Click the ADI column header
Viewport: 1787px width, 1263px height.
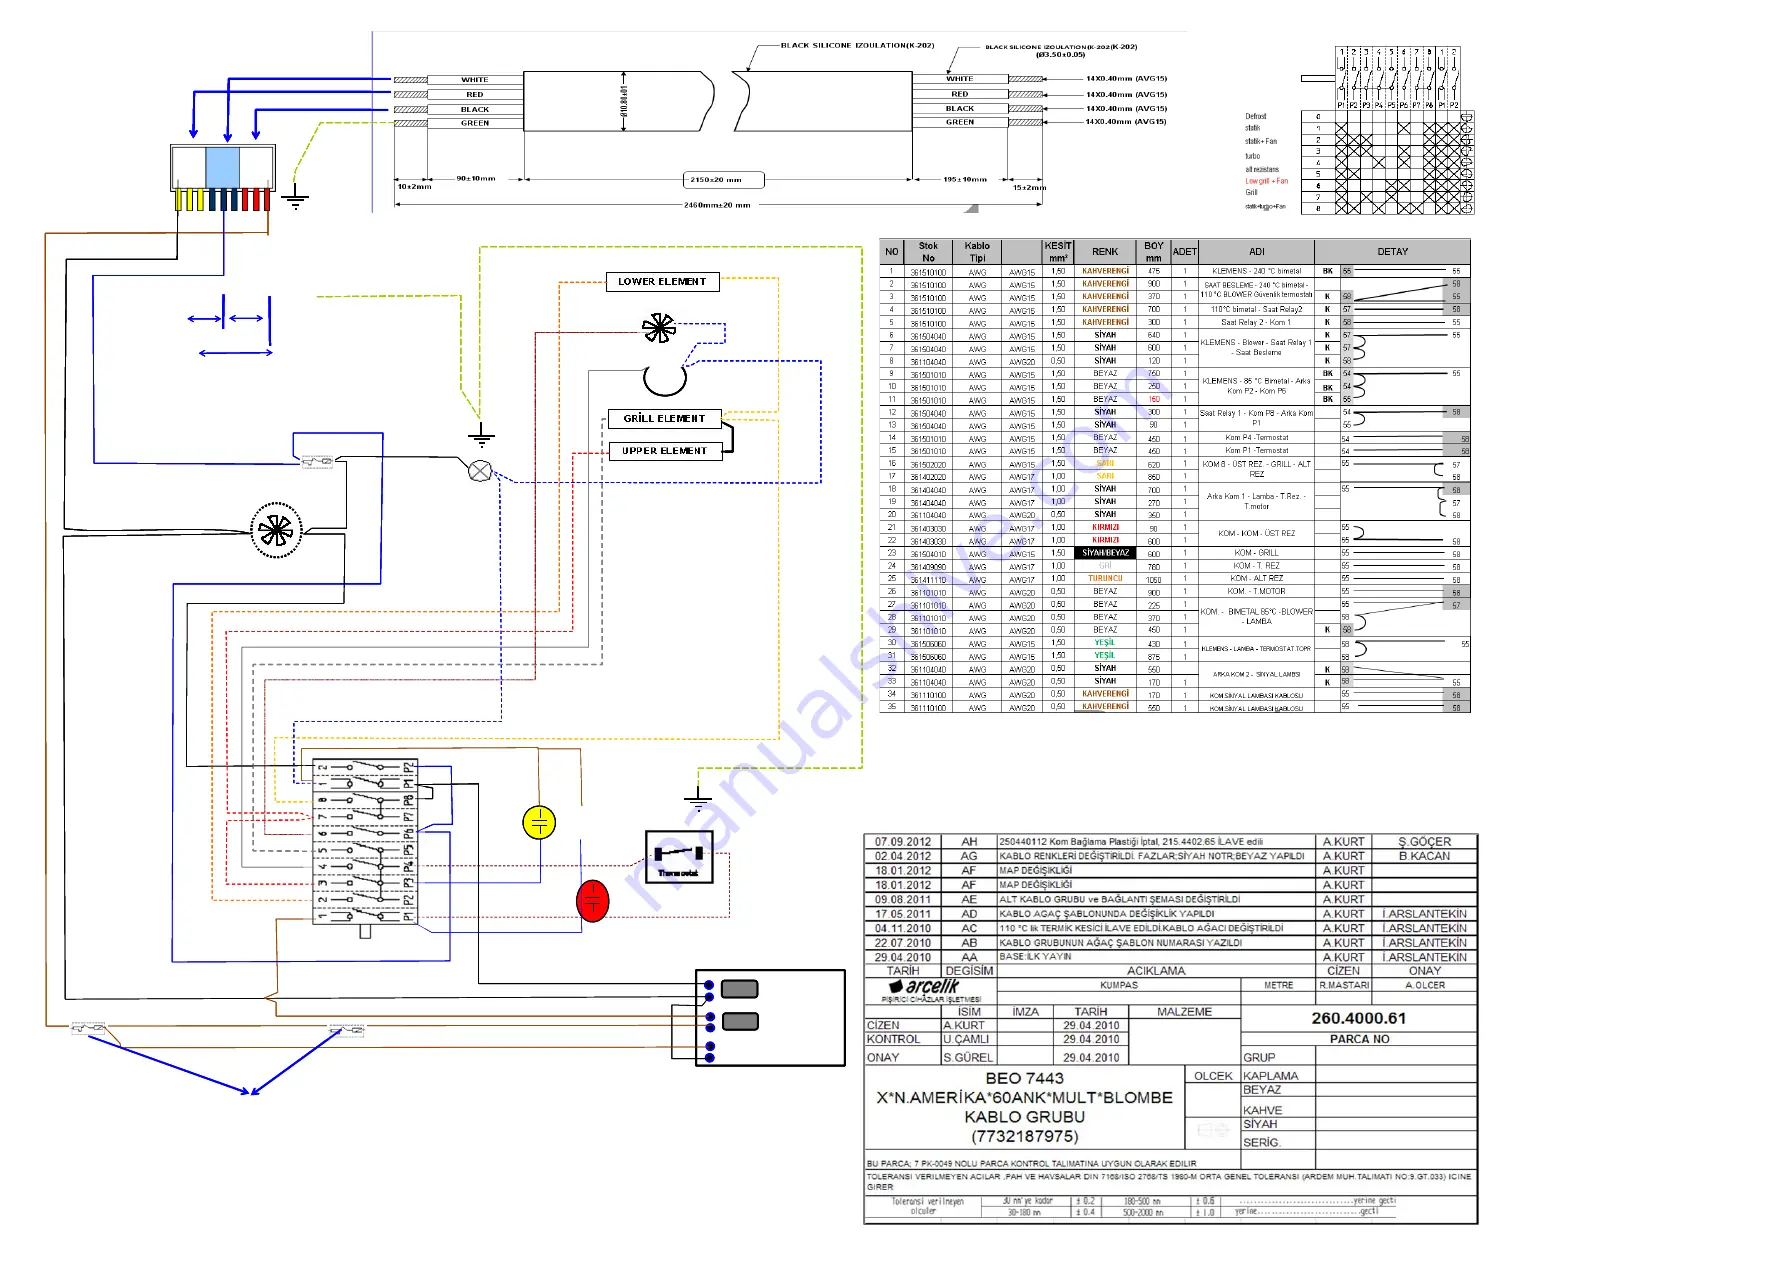coord(1256,252)
